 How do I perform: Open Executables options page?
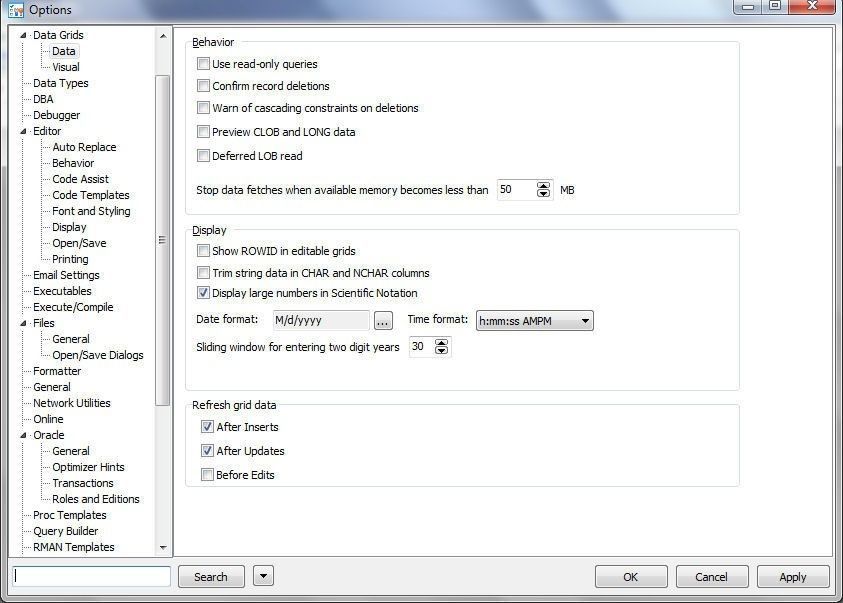(62, 291)
